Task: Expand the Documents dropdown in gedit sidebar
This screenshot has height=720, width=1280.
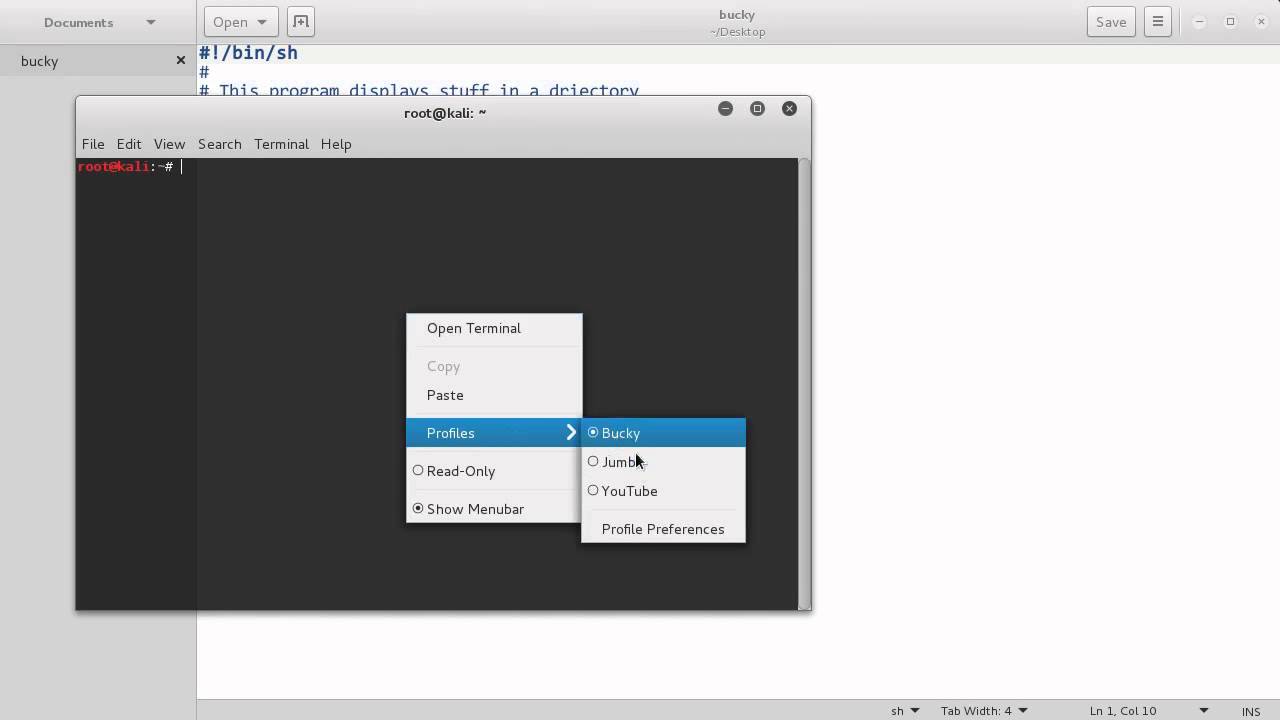Action: tap(151, 22)
